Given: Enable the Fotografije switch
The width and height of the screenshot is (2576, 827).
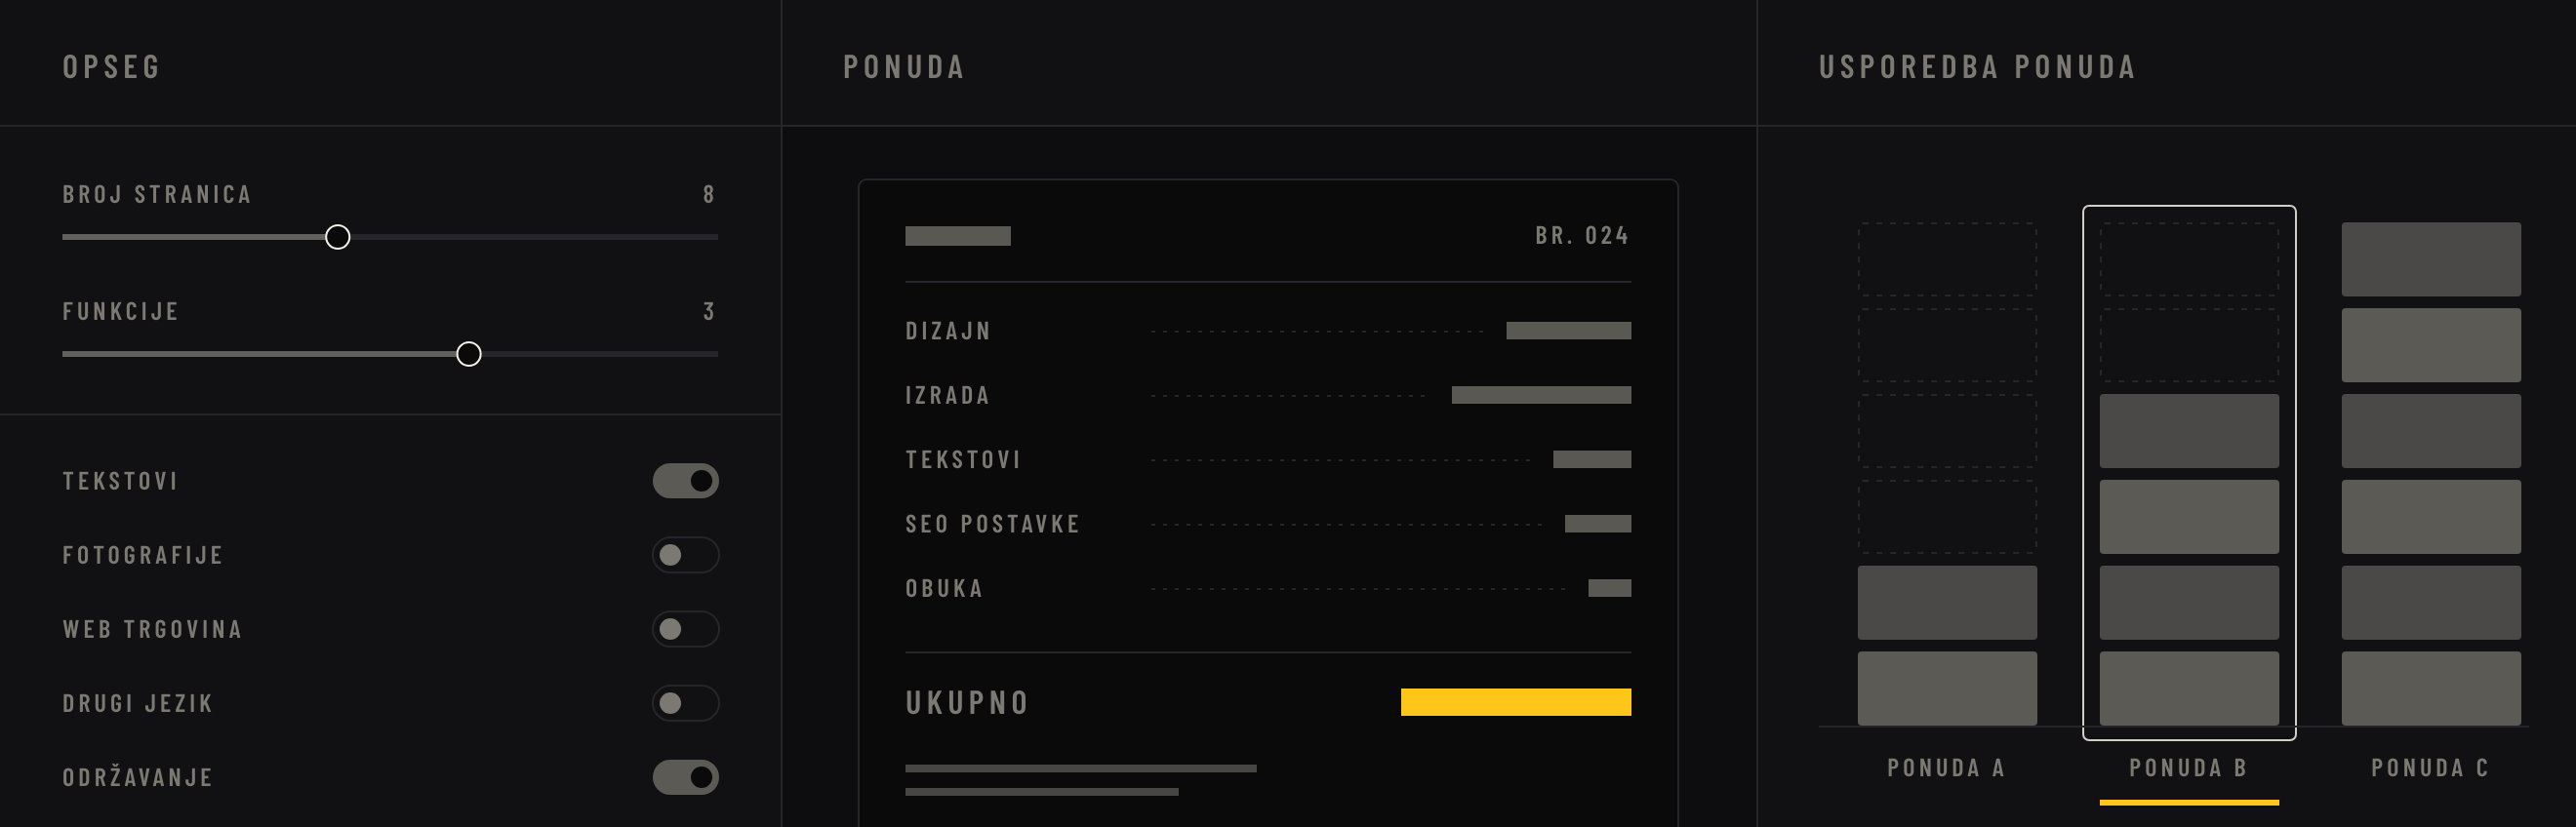Looking at the screenshot, I should click(685, 555).
